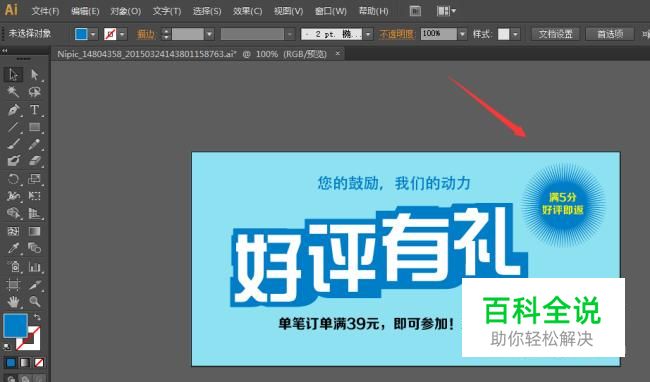This screenshot has height=382, width=650.
Task: Open the 样式 style dropdown arrow
Action: coord(515,34)
